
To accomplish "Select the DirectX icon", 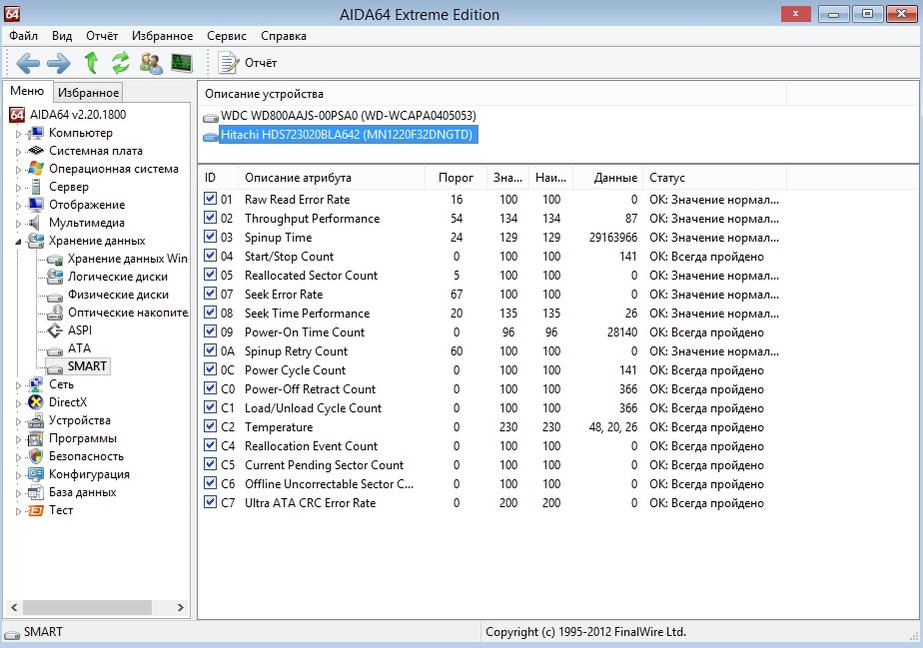I will tap(36, 402).
